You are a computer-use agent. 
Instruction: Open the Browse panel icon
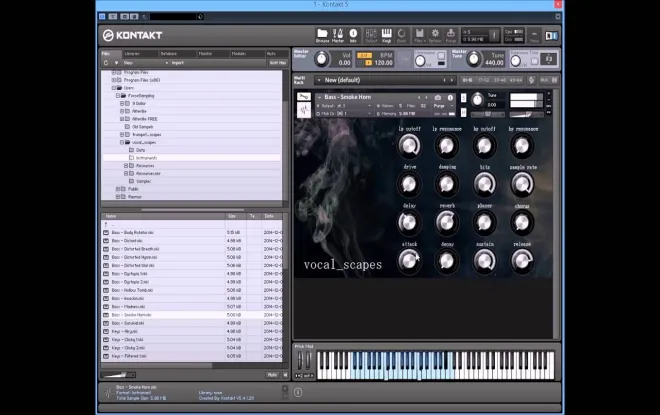click(x=322, y=35)
